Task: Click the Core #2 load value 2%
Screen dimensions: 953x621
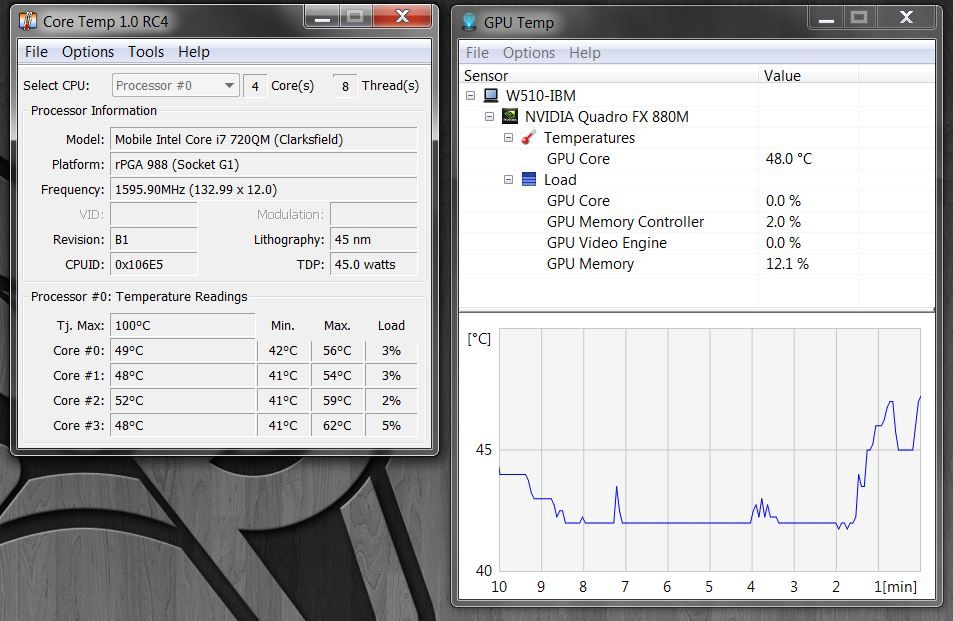Action: (391, 400)
